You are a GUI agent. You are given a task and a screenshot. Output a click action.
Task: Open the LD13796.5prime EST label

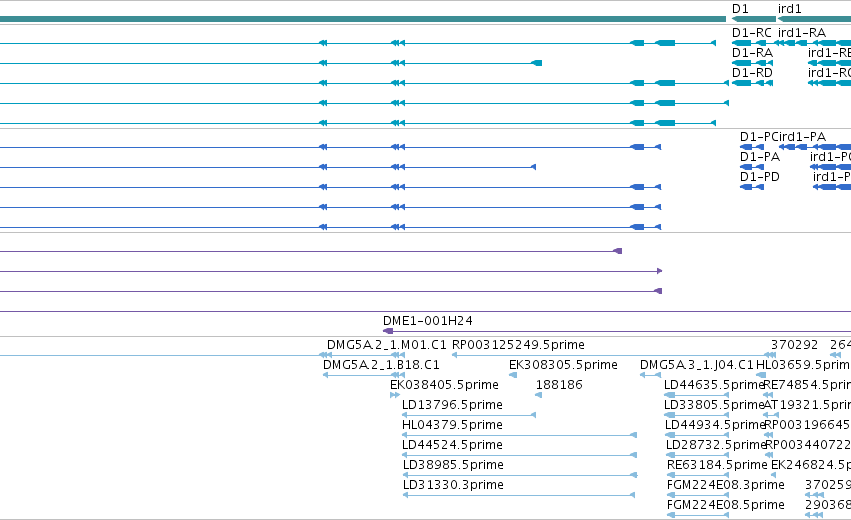(452, 405)
